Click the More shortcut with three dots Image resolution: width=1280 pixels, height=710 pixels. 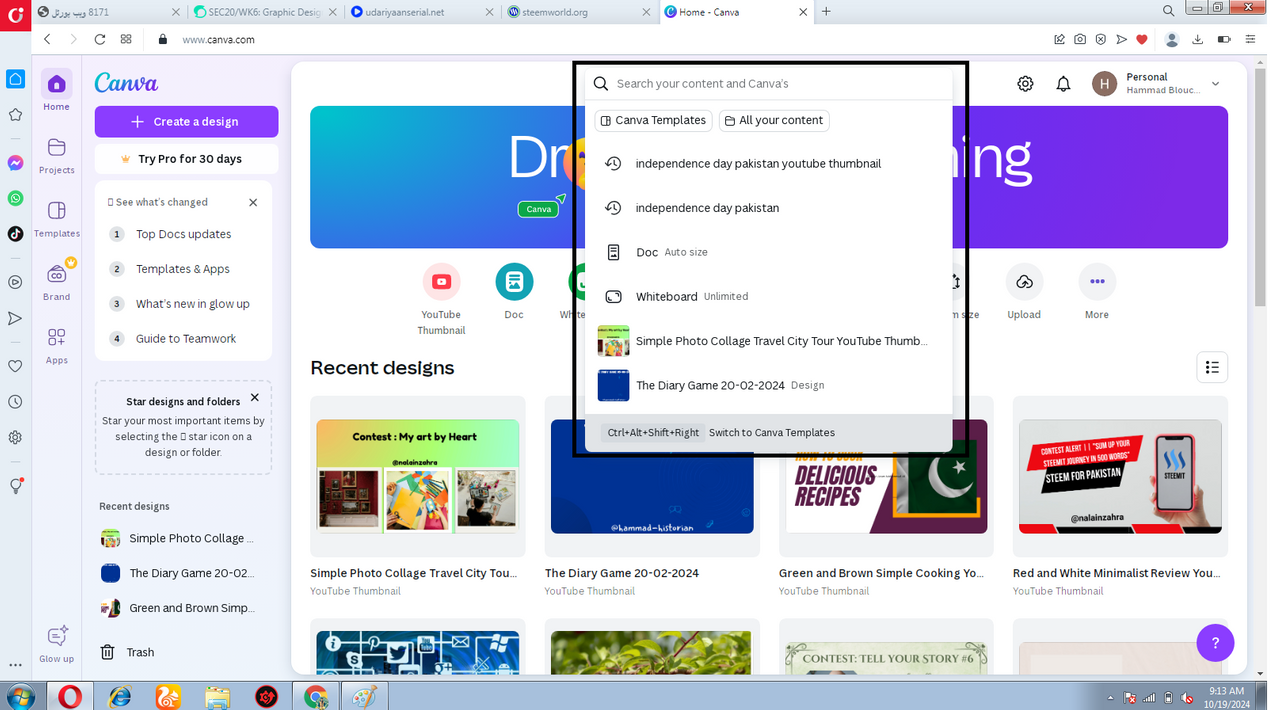1097,282
